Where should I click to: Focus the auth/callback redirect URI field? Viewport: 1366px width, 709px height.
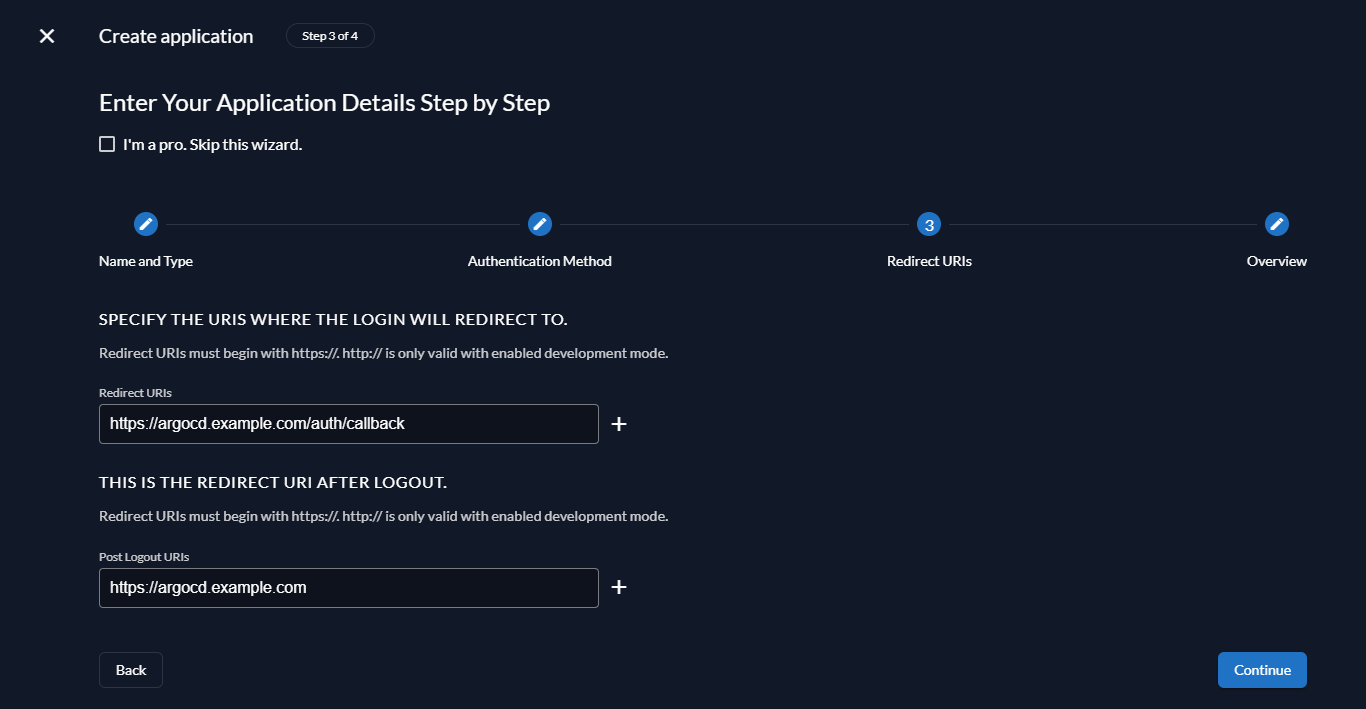click(348, 424)
